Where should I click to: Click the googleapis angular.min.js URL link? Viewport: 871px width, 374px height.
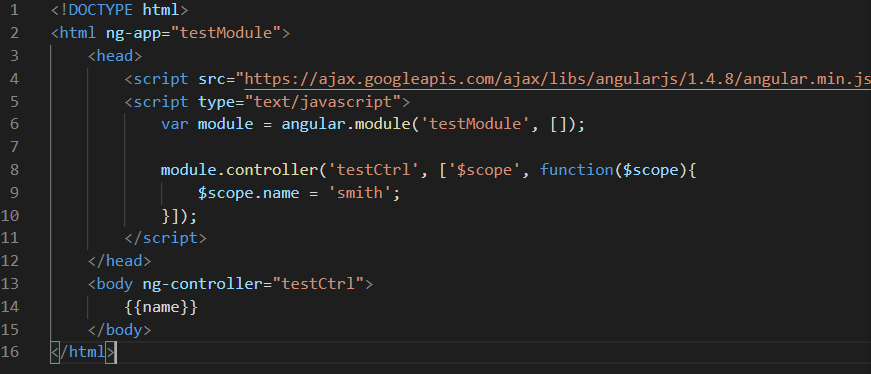[x=558, y=79]
